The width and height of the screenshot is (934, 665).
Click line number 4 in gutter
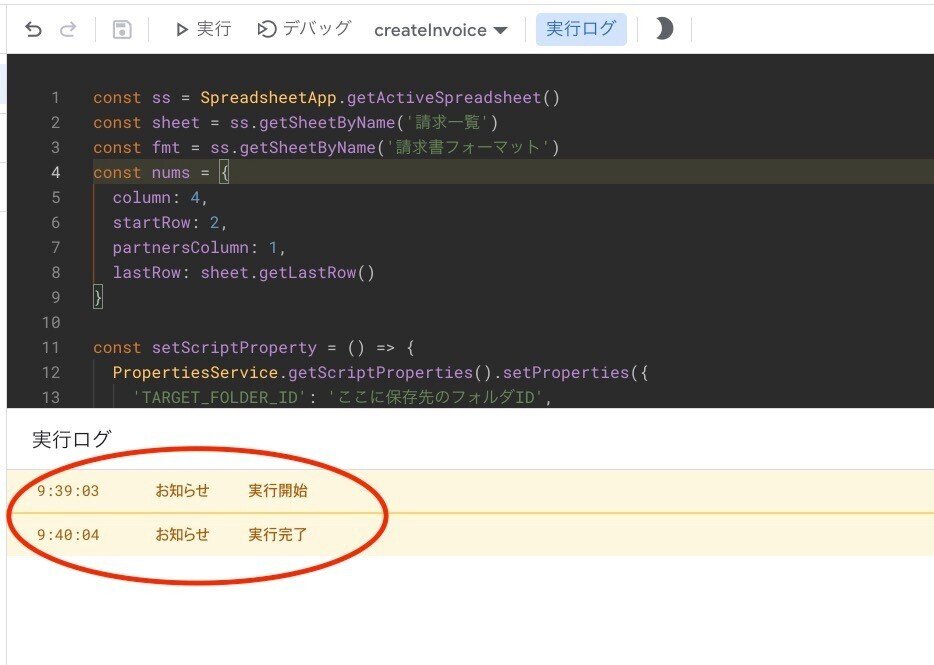55,173
